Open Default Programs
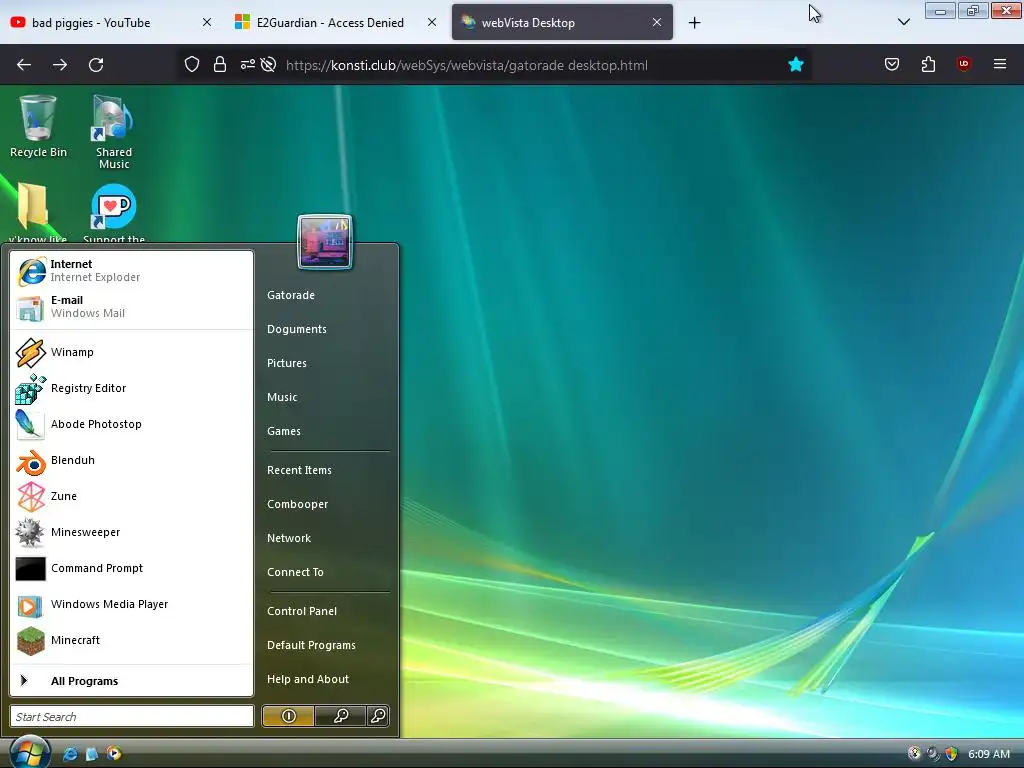The image size is (1024, 768). [311, 645]
